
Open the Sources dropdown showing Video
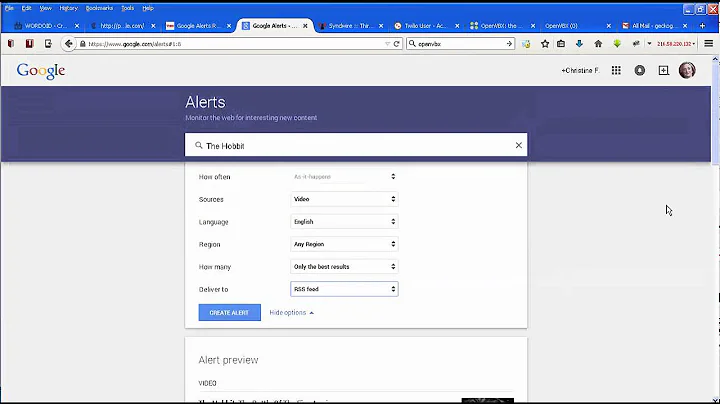coord(344,199)
